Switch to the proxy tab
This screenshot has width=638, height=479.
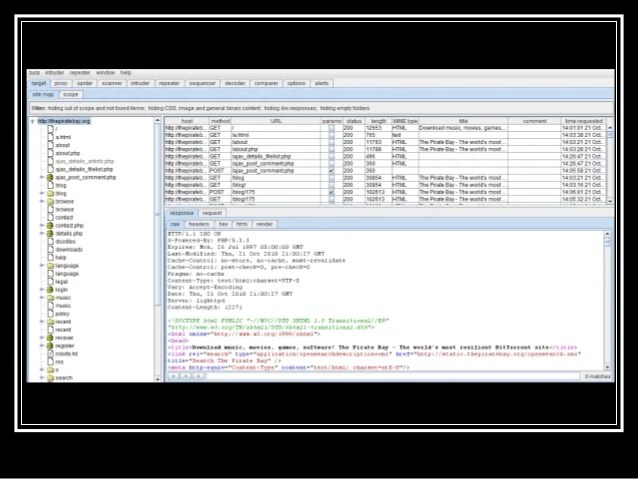point(61,83)
